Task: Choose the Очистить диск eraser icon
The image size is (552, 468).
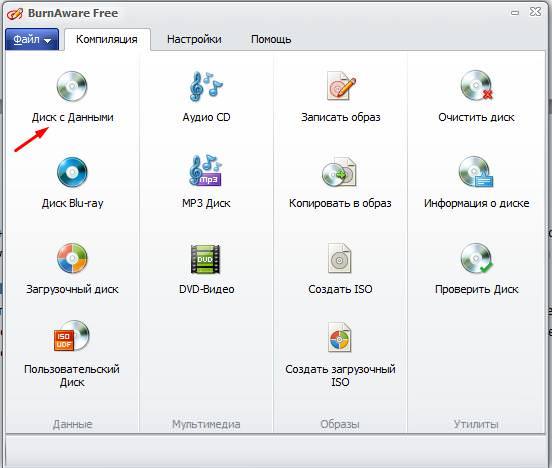Action: coord(476,85)
